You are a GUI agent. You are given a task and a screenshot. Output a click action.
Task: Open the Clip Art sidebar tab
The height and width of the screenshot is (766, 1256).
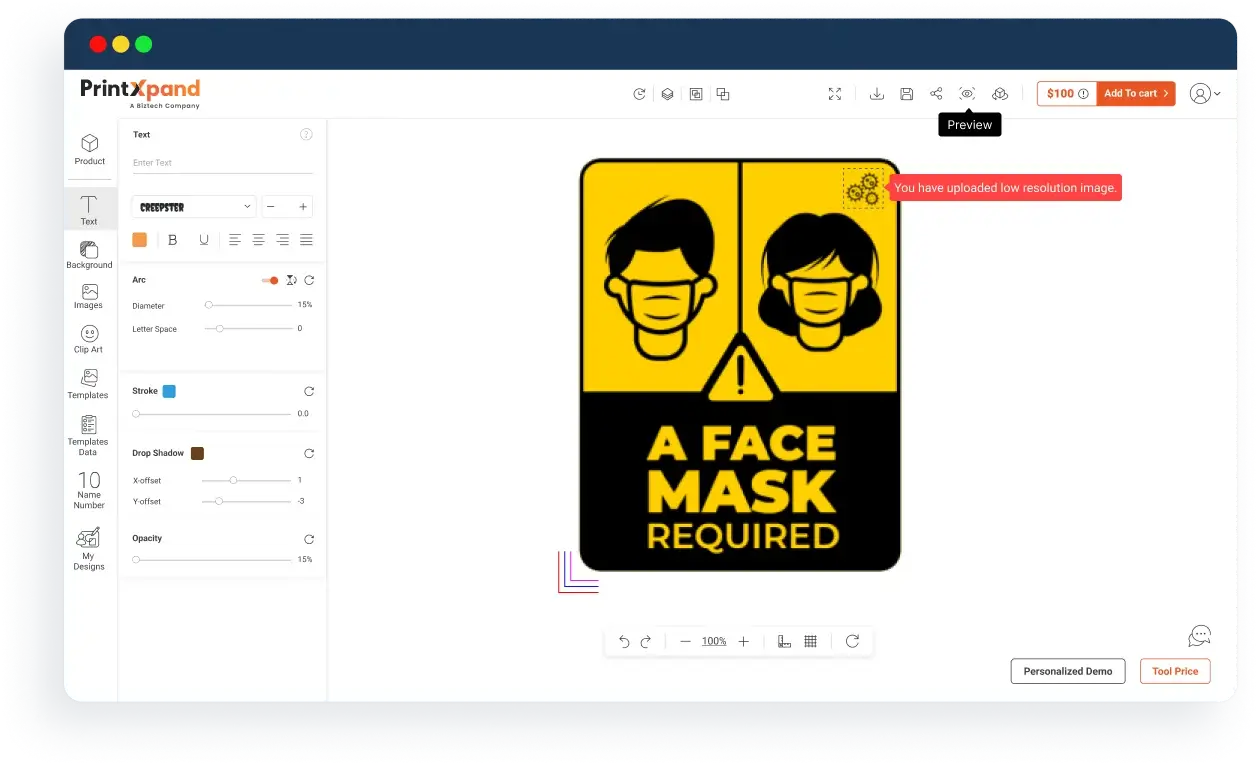89,339
